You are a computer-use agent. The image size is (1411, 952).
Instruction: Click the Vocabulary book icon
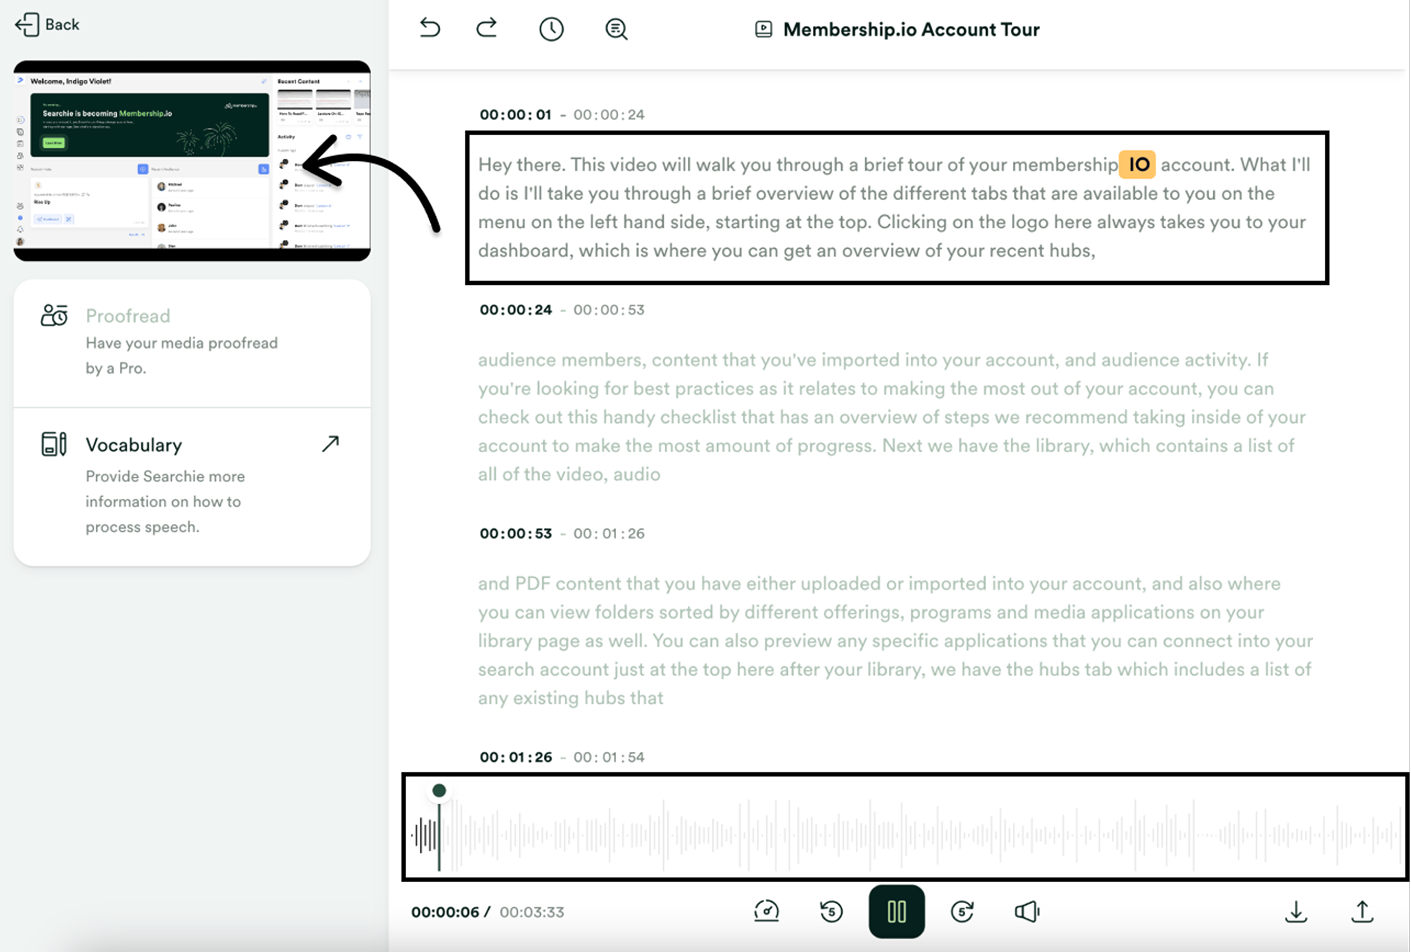(54, 444)
